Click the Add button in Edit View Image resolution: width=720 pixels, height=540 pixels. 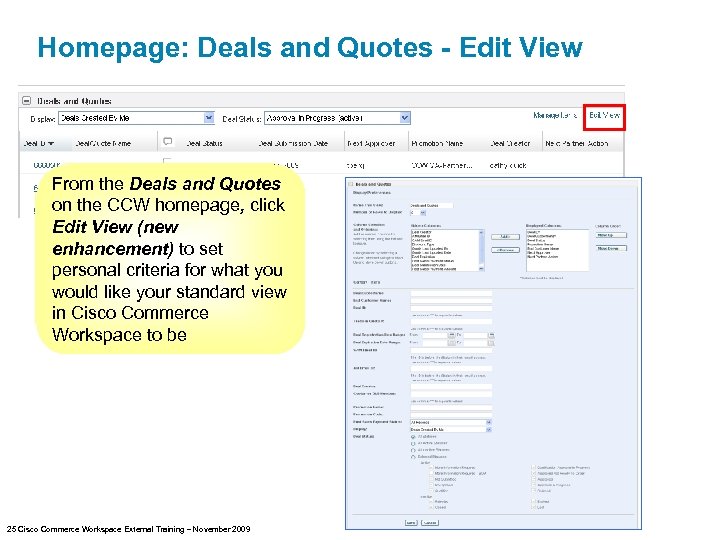coord(505,237)
